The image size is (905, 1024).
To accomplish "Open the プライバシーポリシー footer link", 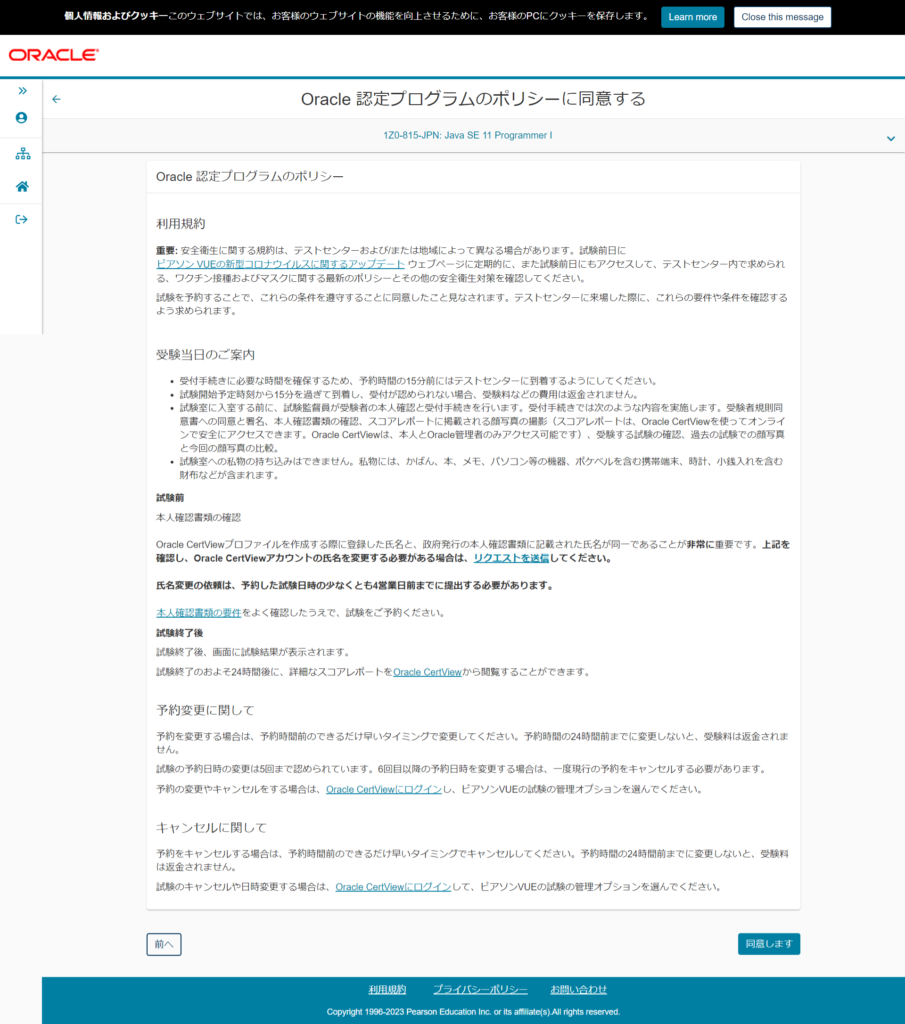I will tap(481, 989).
